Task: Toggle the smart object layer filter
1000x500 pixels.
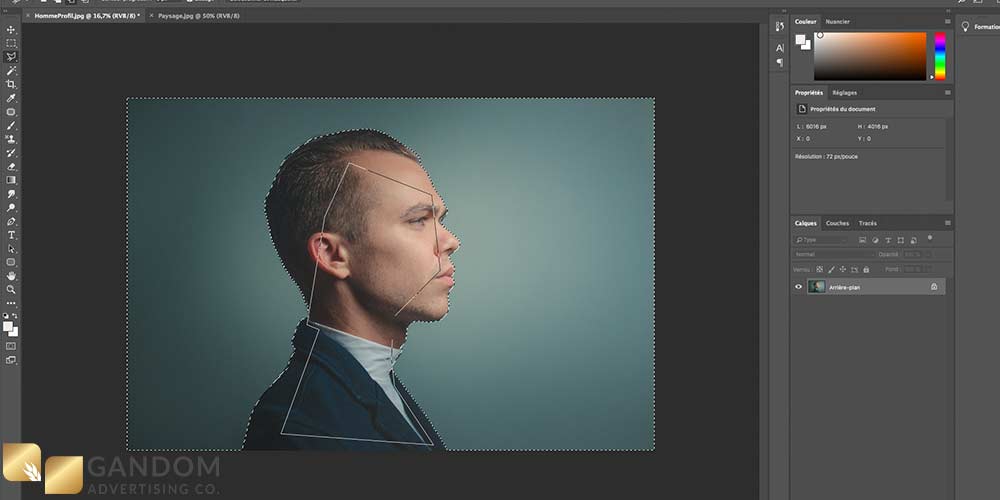Action: pos(914,240)
